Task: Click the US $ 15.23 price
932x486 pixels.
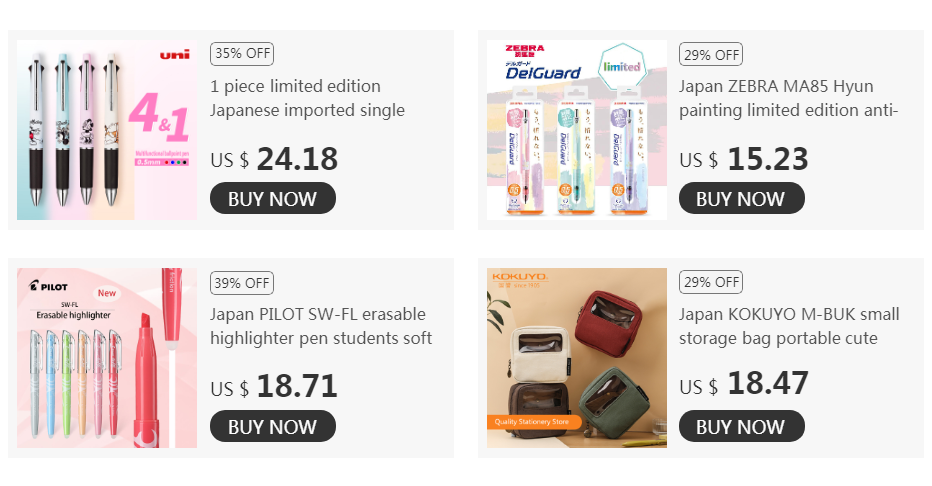Action: (744, 159)
